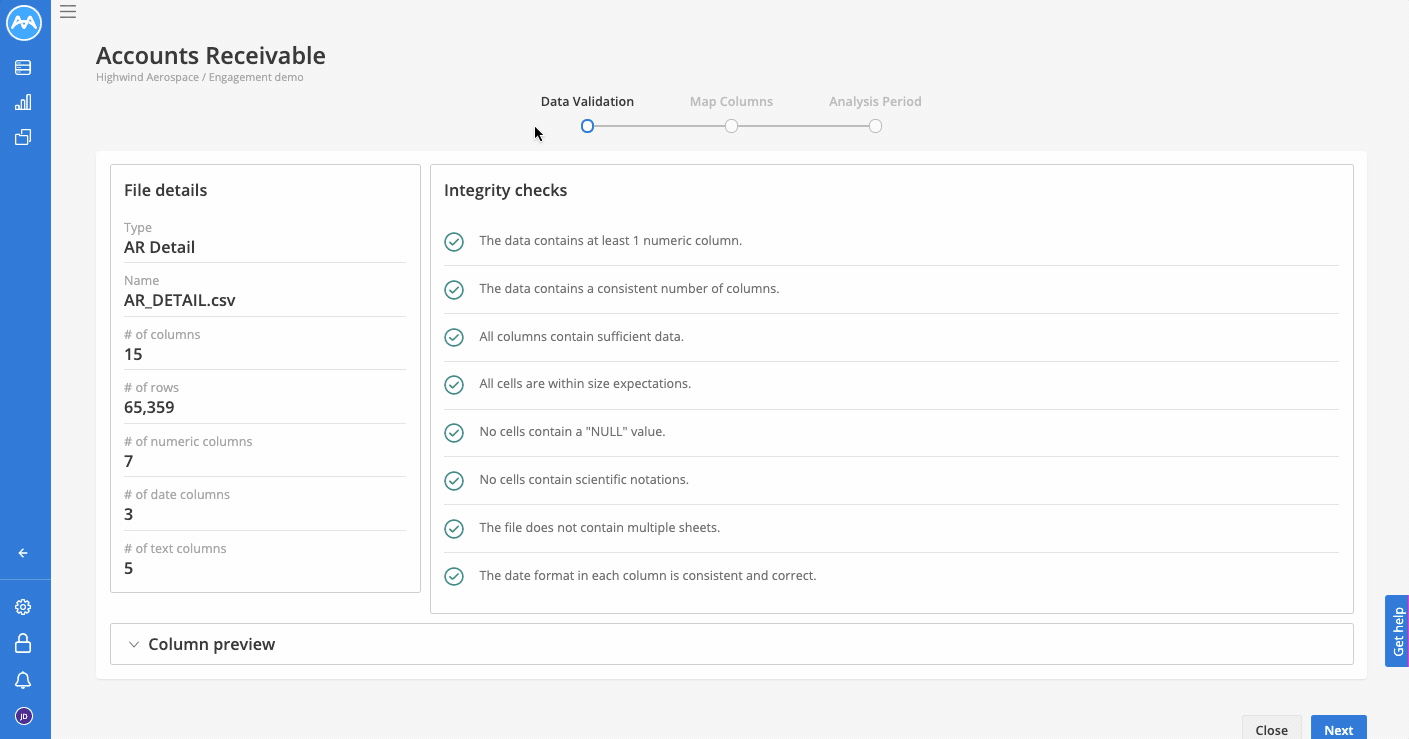The image size is (1409, 739).
Task: Click the 65,359 rows value
Action: [149, 407]
